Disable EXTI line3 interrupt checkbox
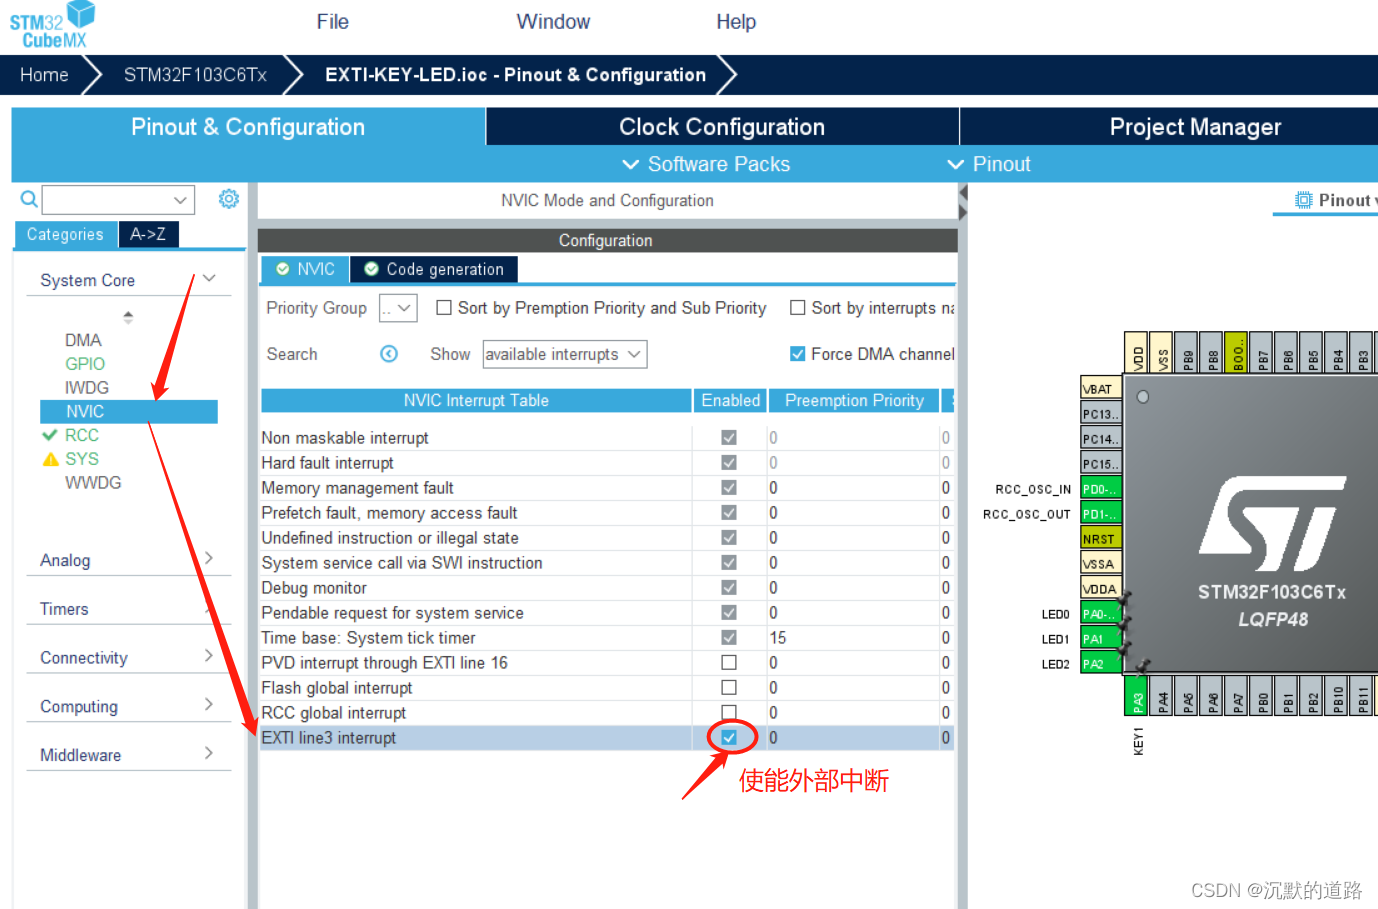 coord(729,738)
